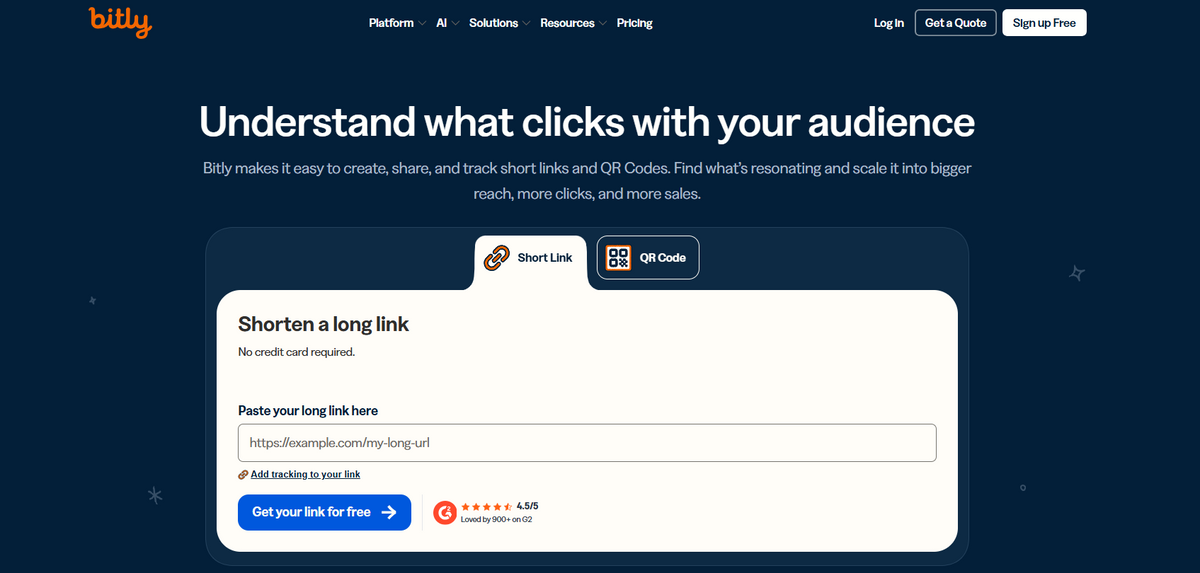
Task: Click the chain link icon on Short Link tab
Action: 496,258
